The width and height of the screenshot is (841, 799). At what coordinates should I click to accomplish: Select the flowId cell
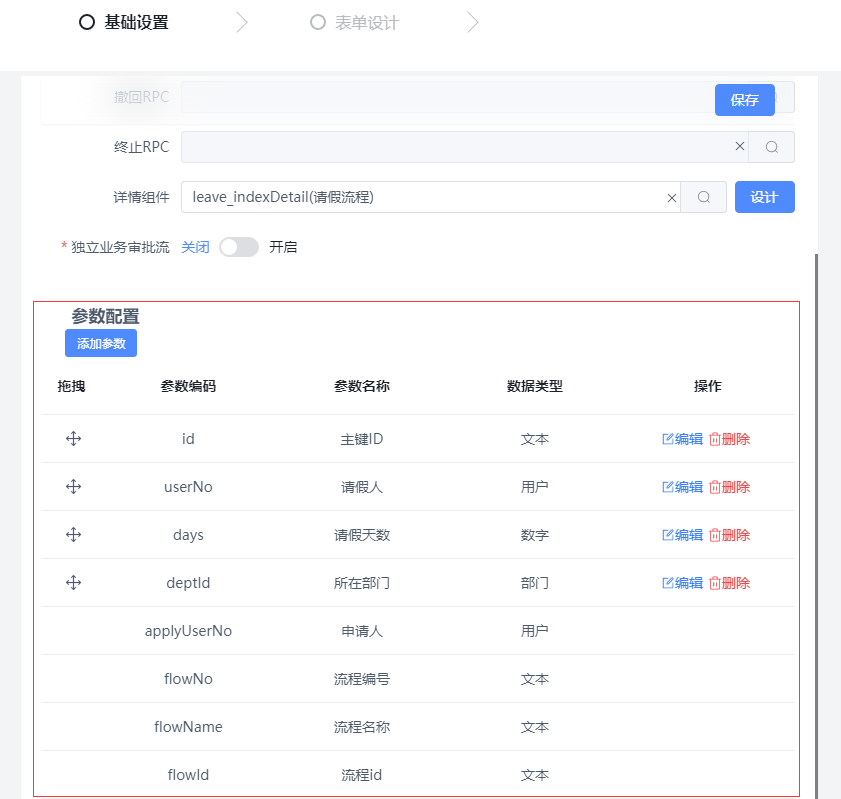[x=188, y=775]
